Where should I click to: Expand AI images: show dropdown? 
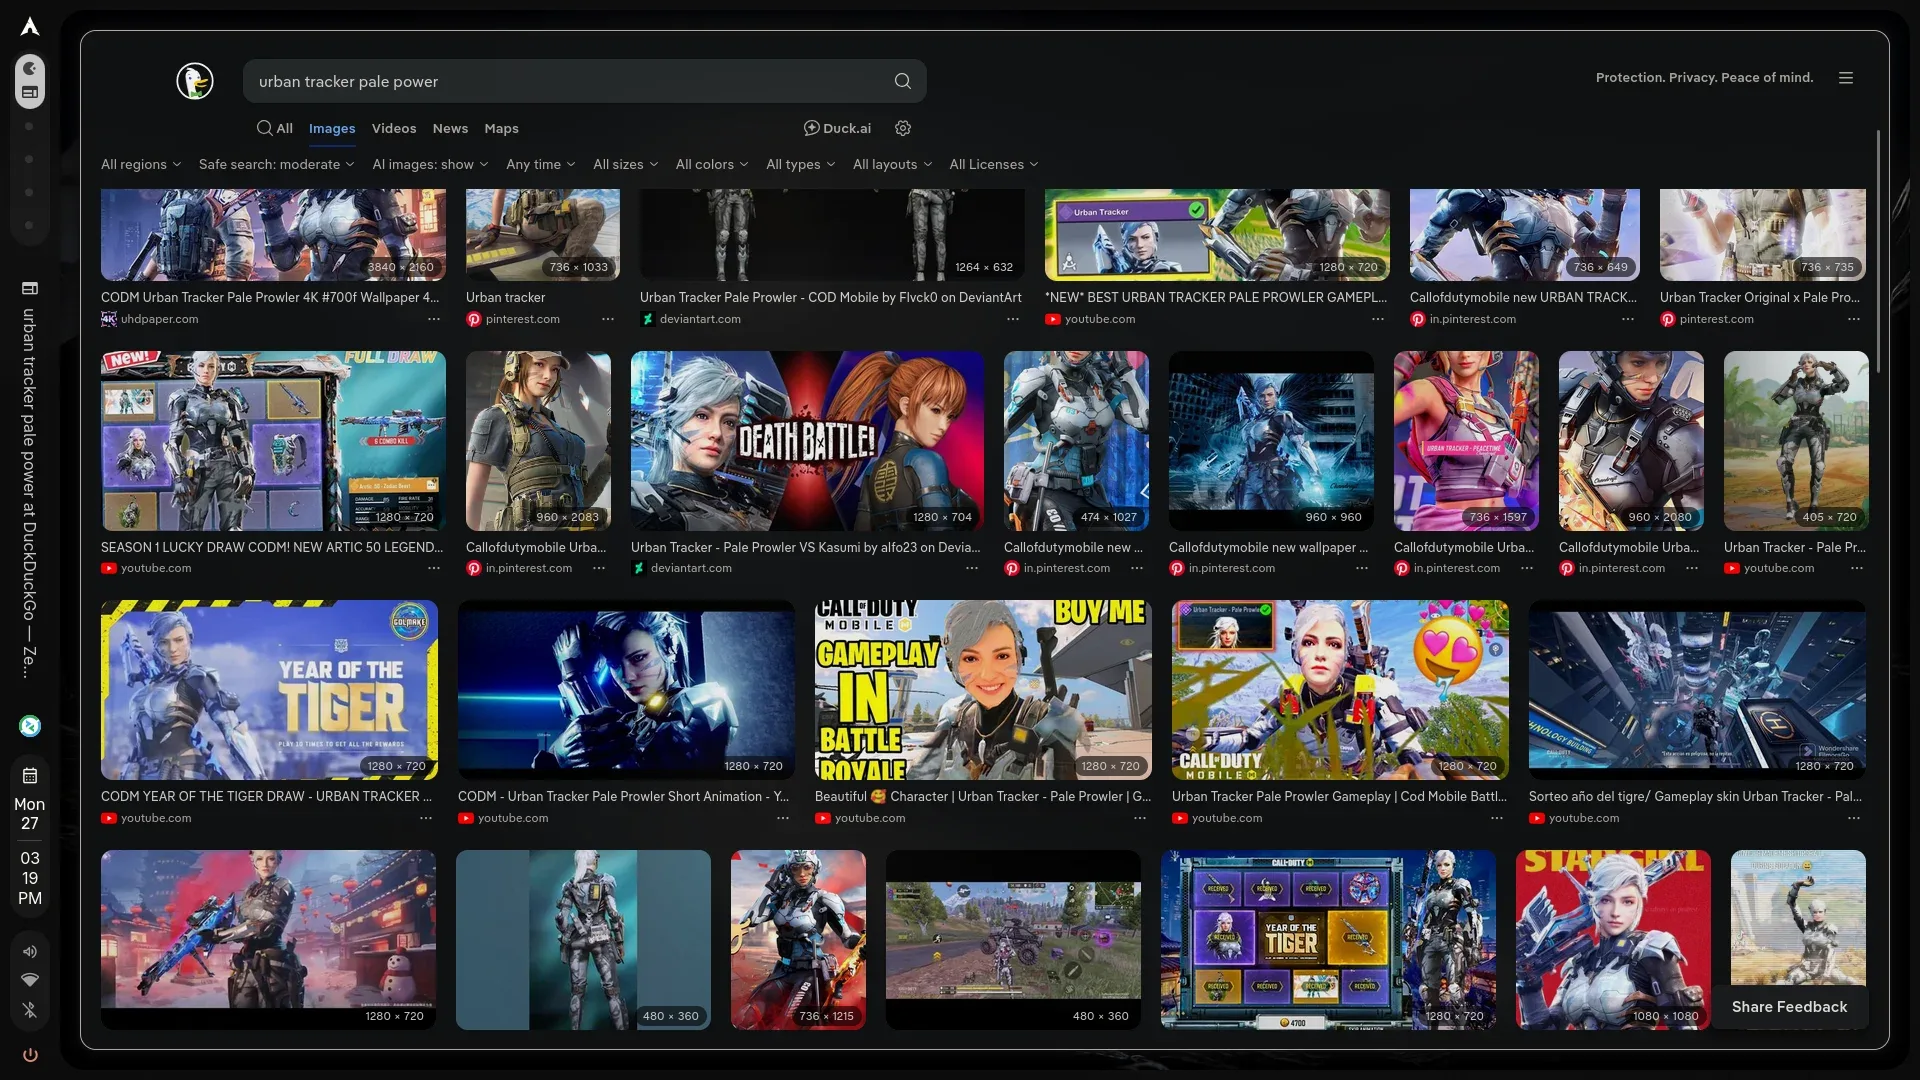[430, 164]
